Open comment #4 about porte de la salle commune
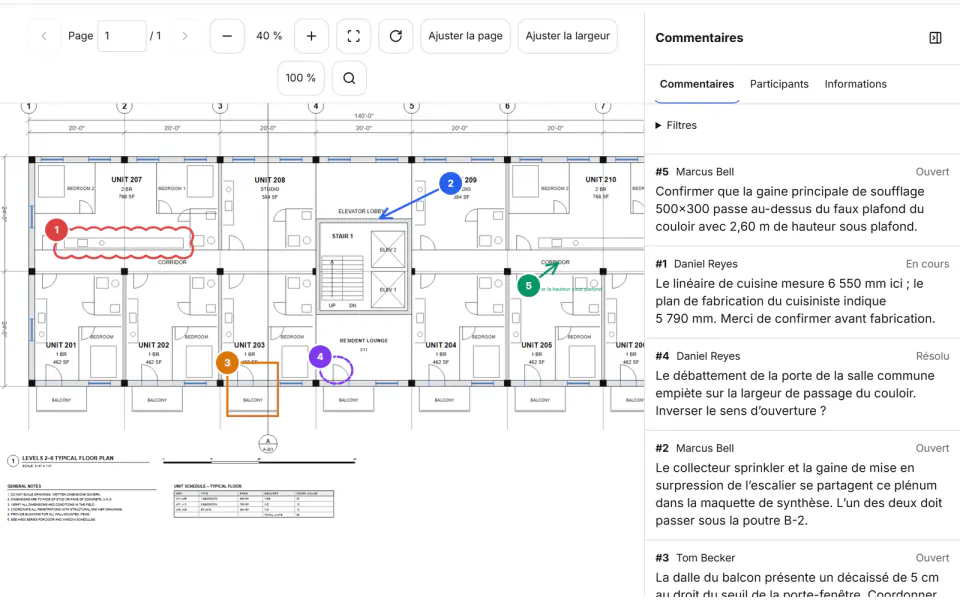 [802, 384]
